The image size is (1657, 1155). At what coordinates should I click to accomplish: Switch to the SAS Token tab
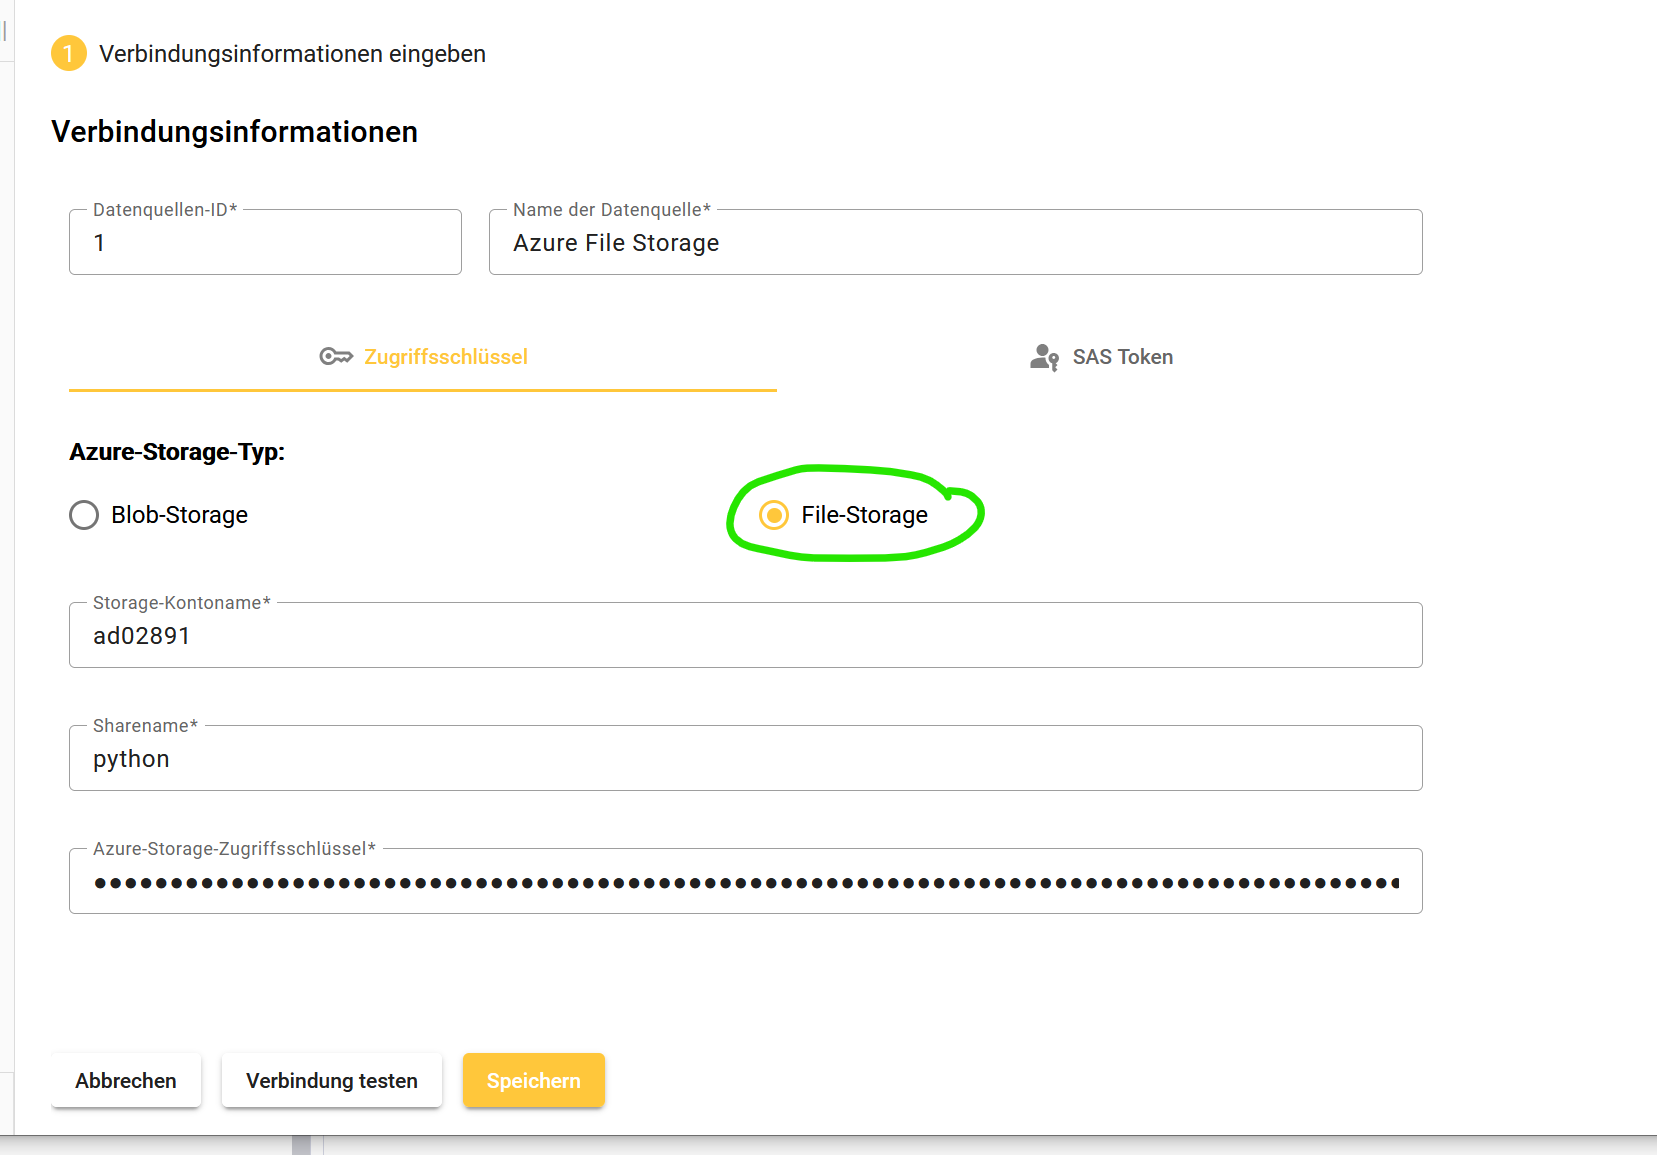(1100, 357)
